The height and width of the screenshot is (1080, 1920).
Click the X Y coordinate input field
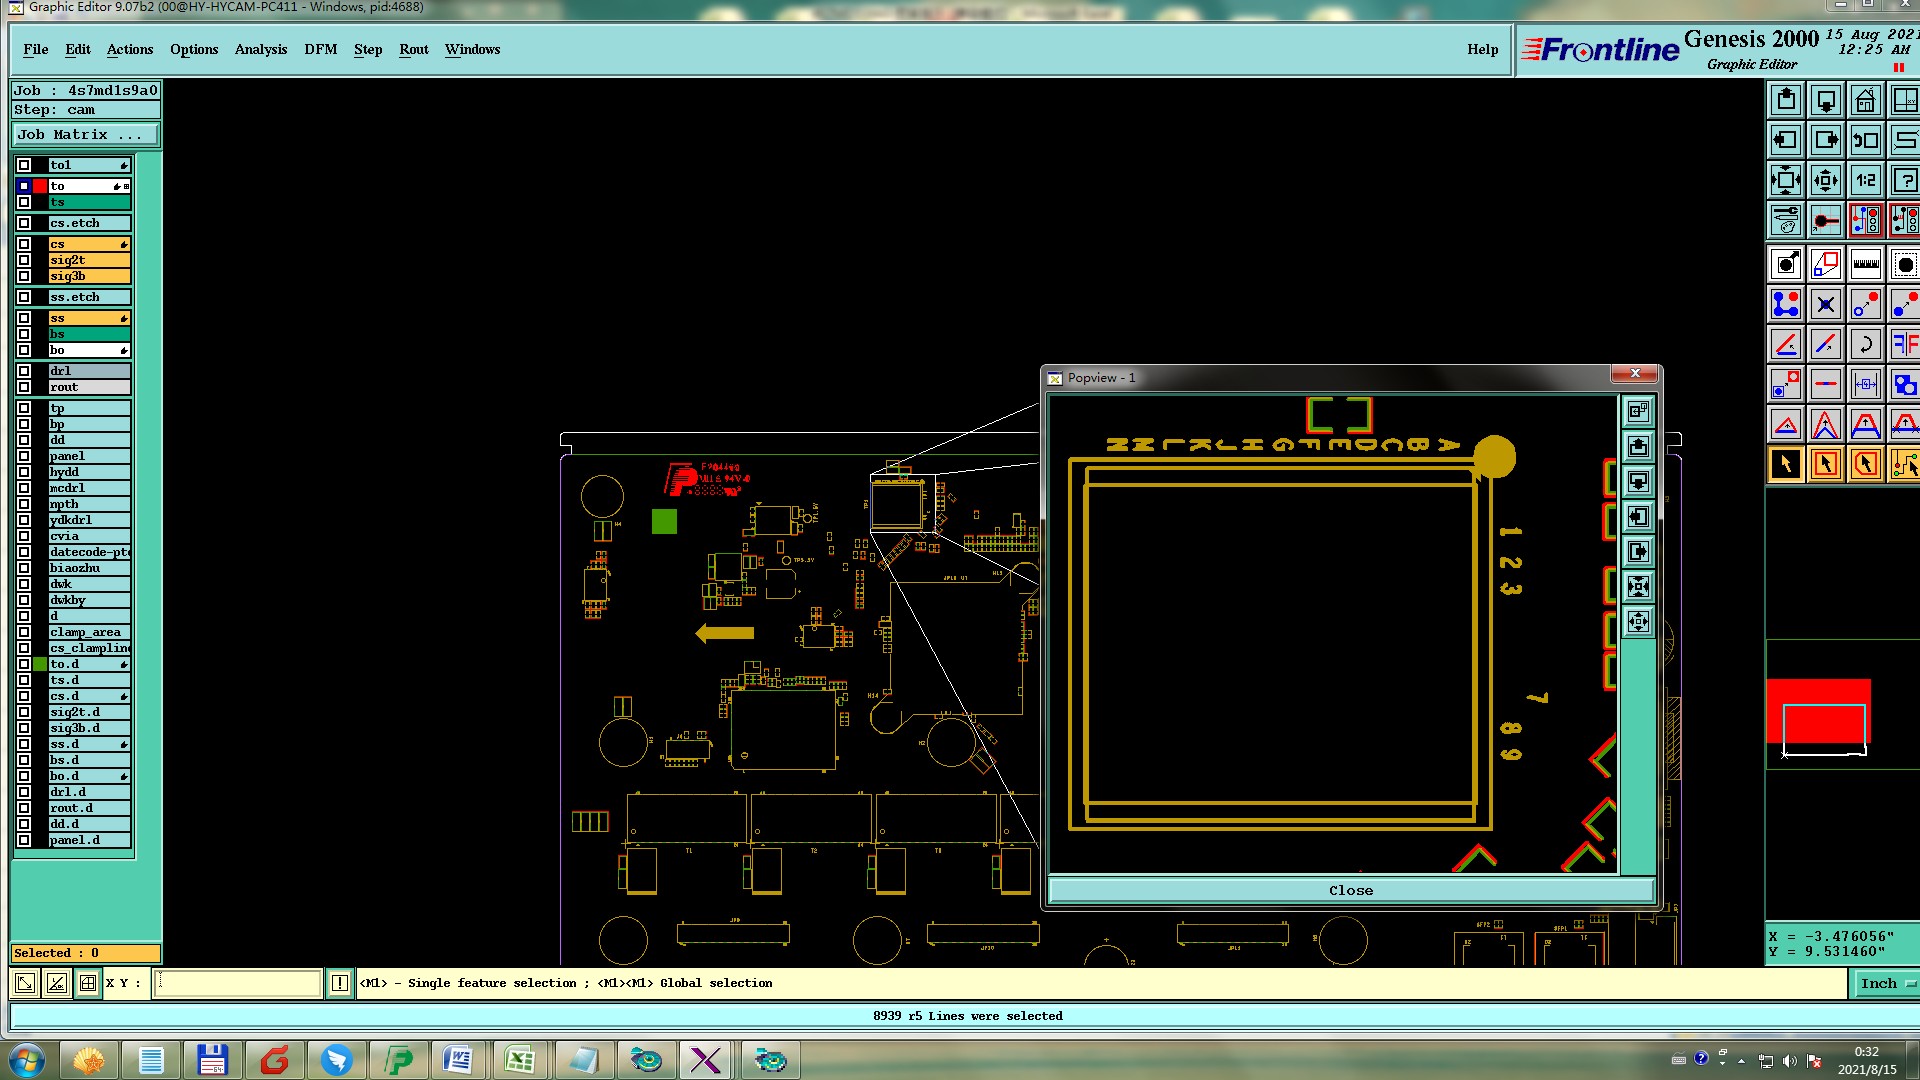238,984
